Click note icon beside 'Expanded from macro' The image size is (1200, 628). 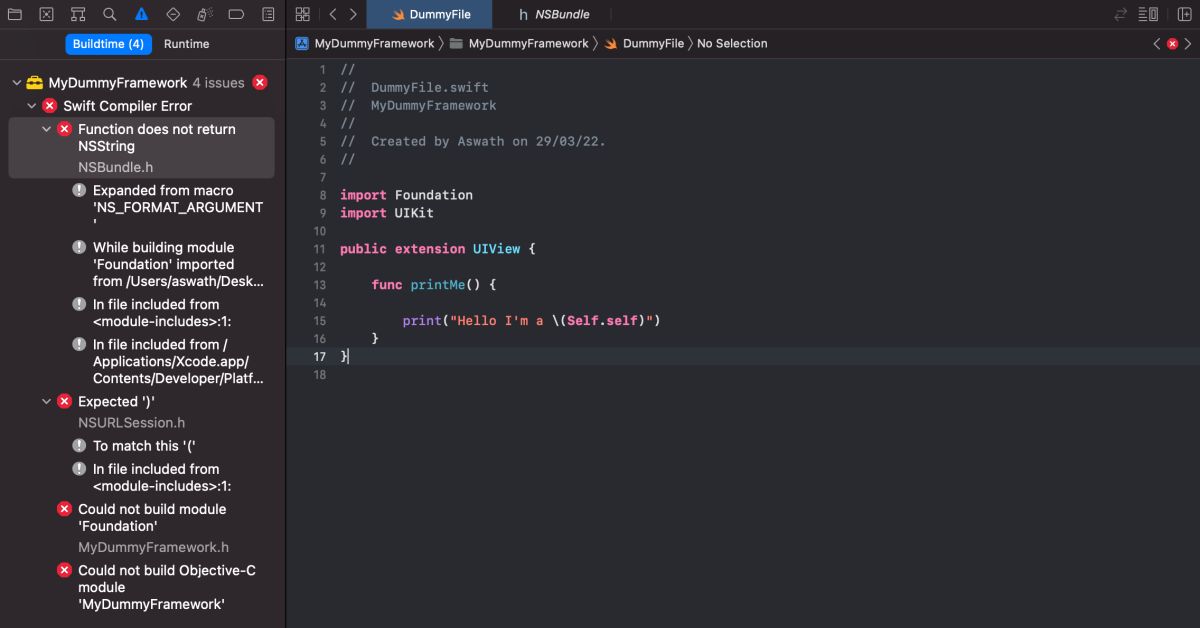(x=79, y=190)
